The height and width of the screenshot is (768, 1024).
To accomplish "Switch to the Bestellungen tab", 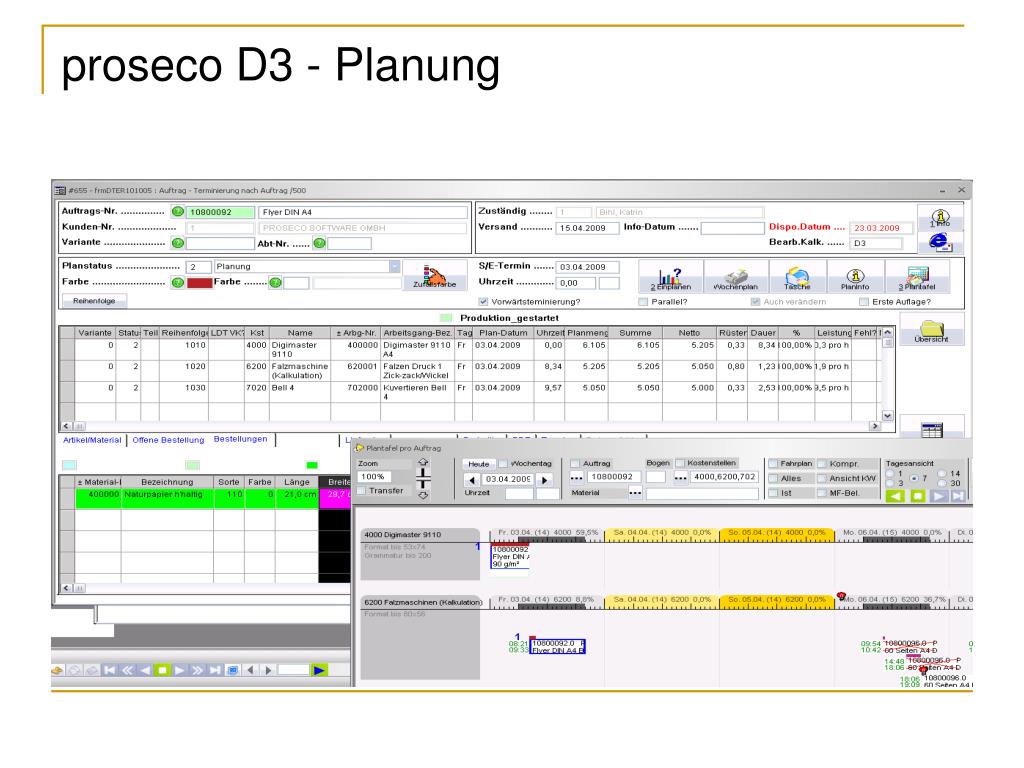I will (240, 439).
